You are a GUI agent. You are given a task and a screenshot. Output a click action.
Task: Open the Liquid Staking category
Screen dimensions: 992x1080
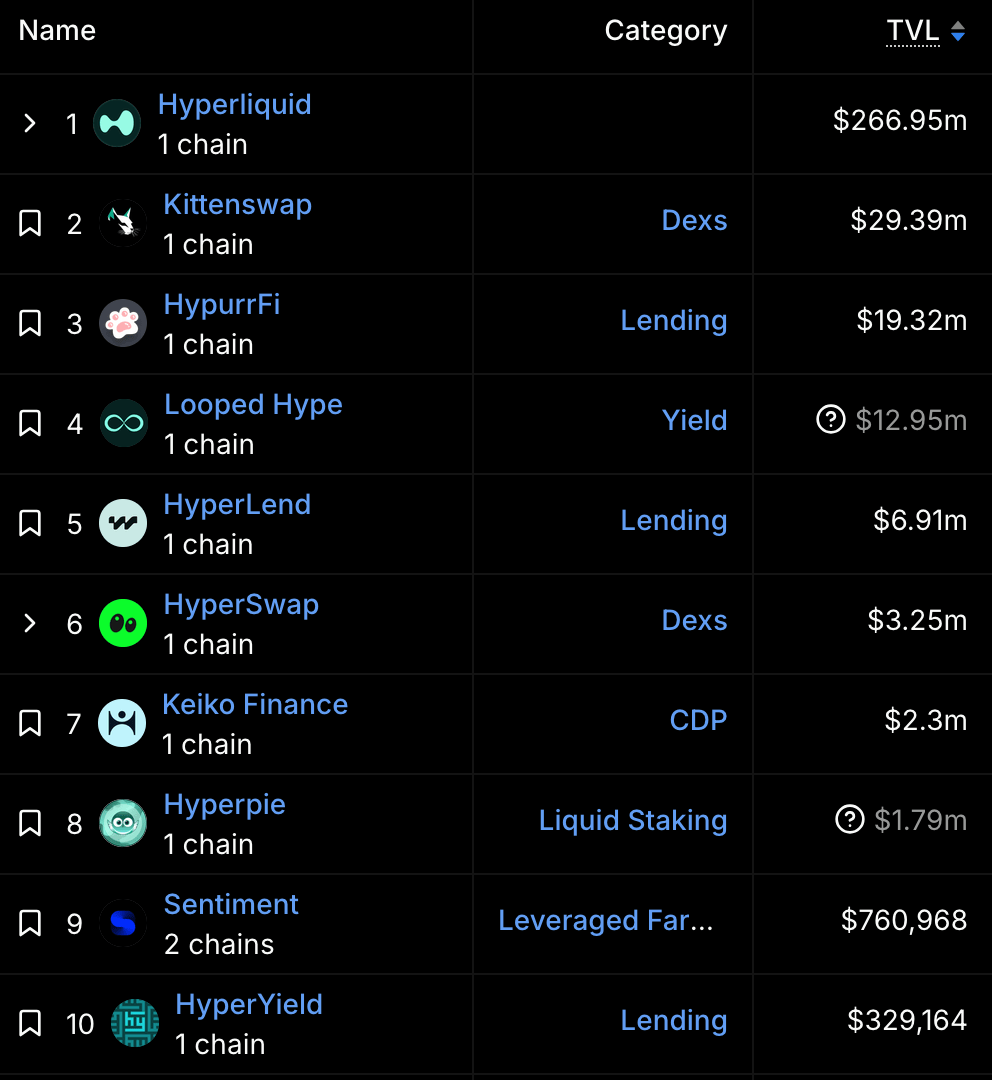[632, 820]
